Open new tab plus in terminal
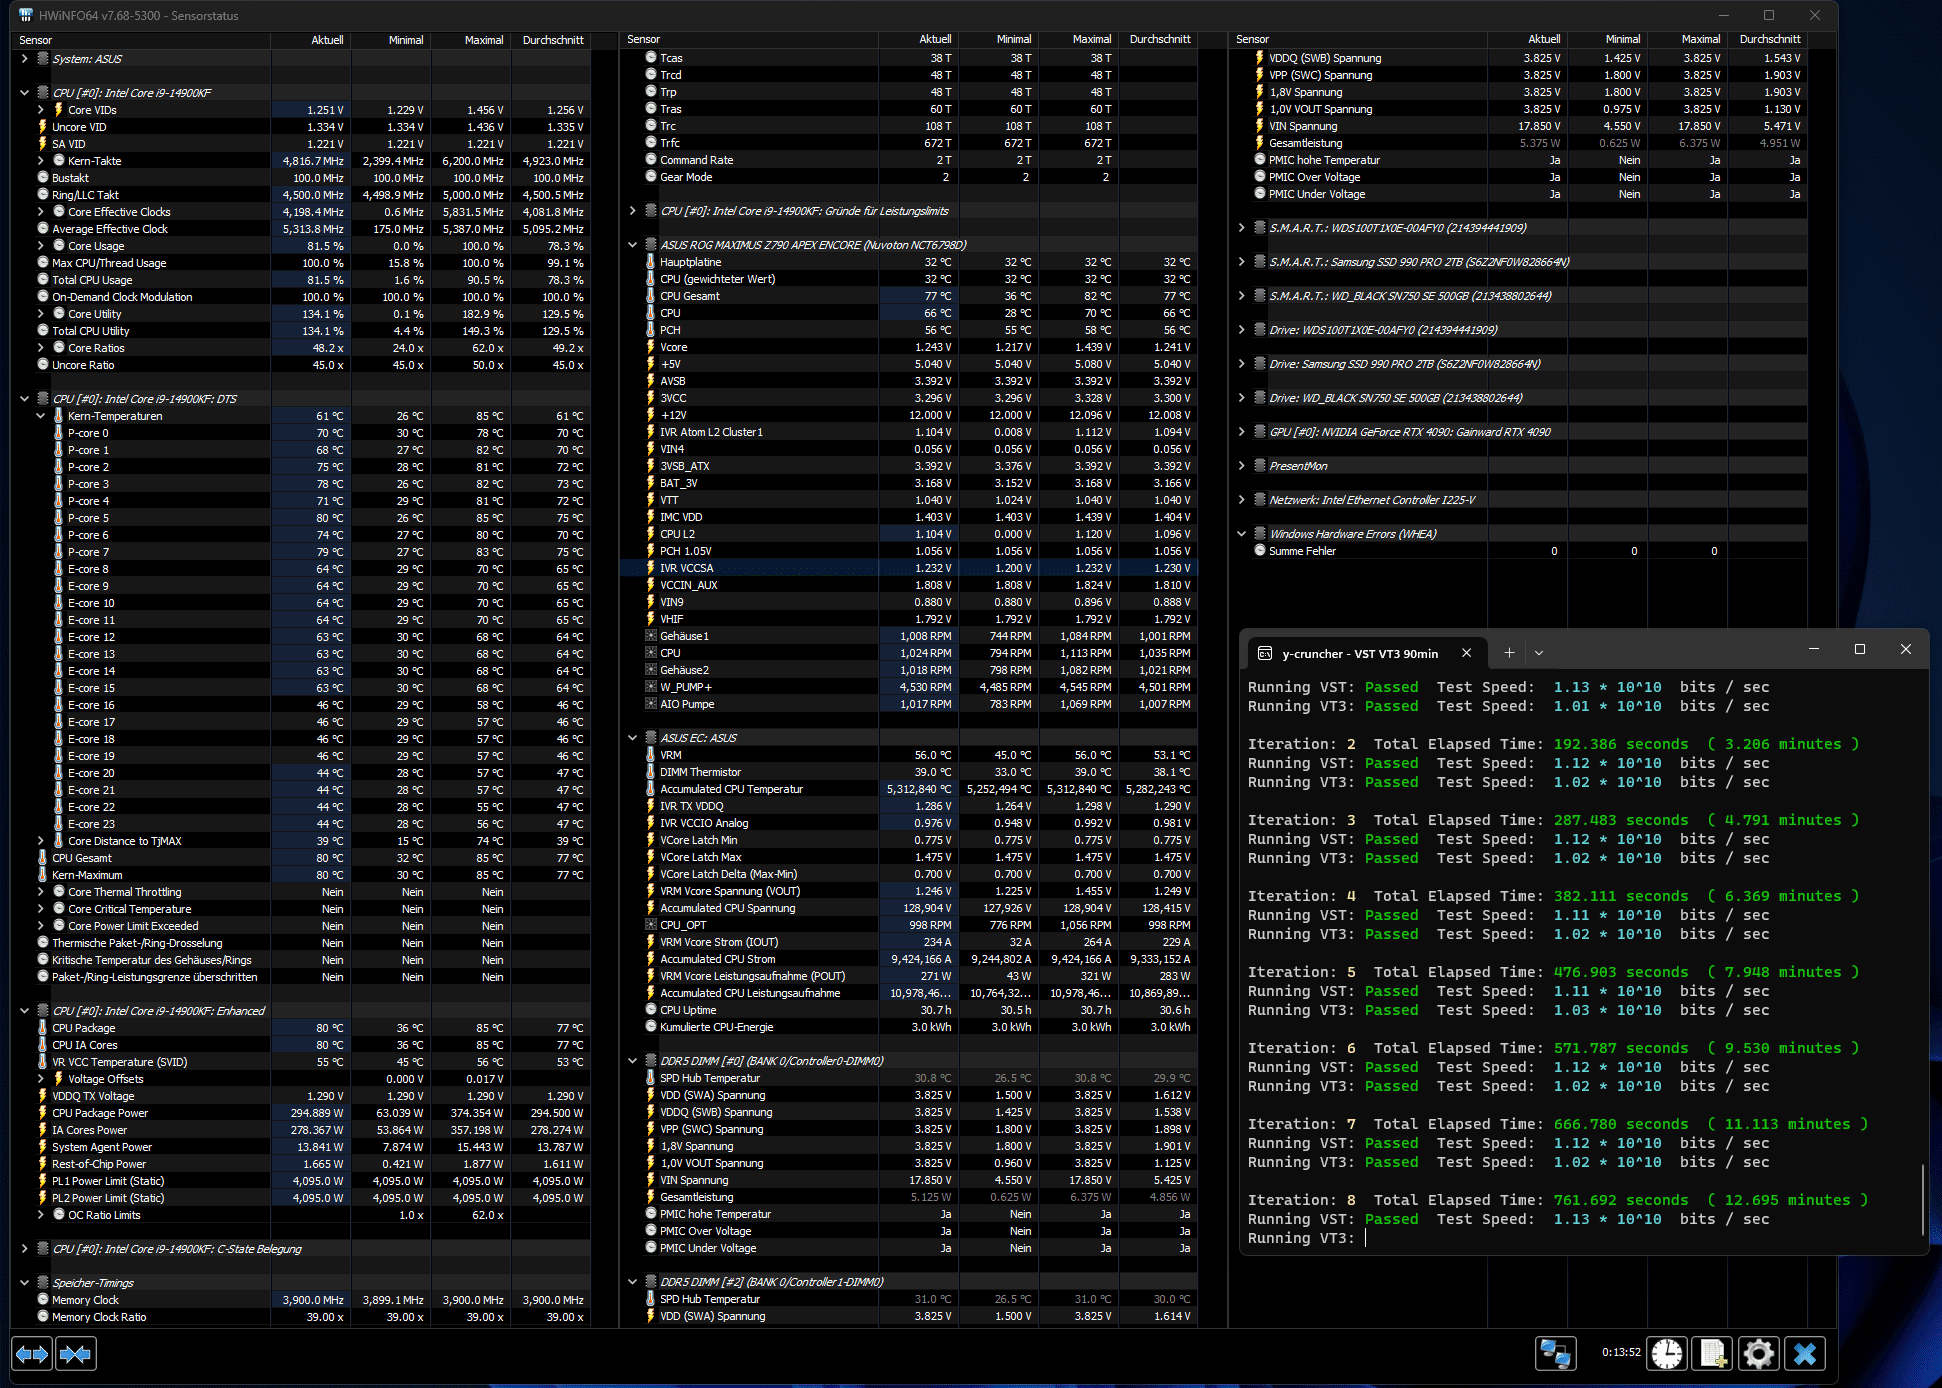Image resolution: width=1942 pixels, height=1388 pixels. [x=1509, y=653]
